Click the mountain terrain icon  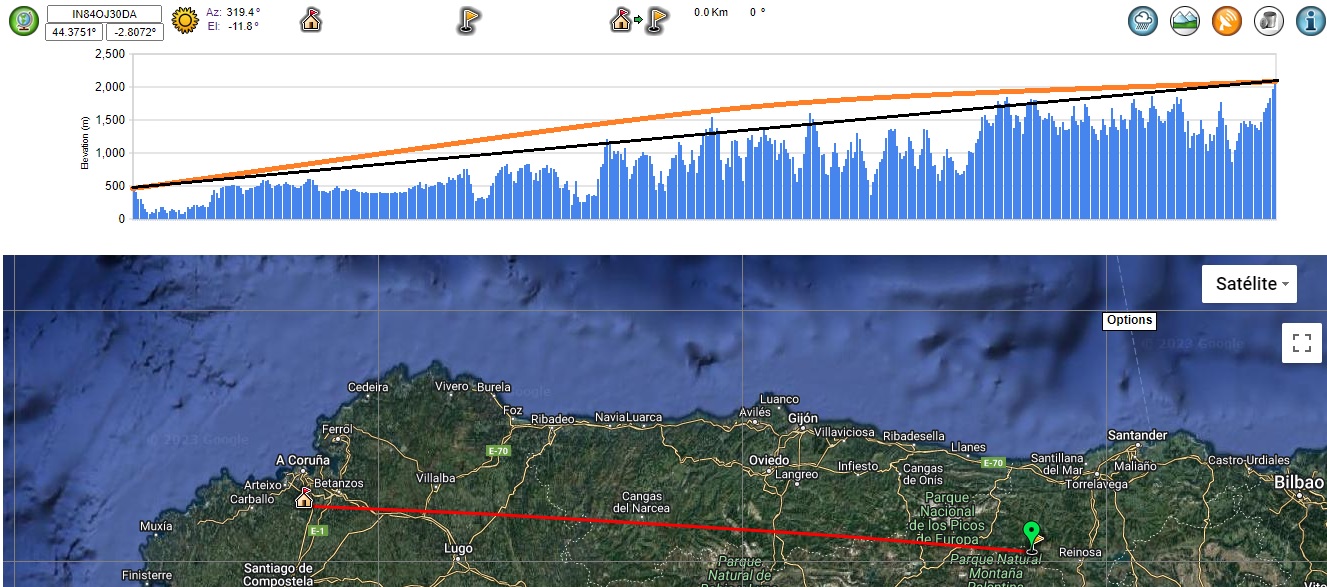coord(1185,21)
